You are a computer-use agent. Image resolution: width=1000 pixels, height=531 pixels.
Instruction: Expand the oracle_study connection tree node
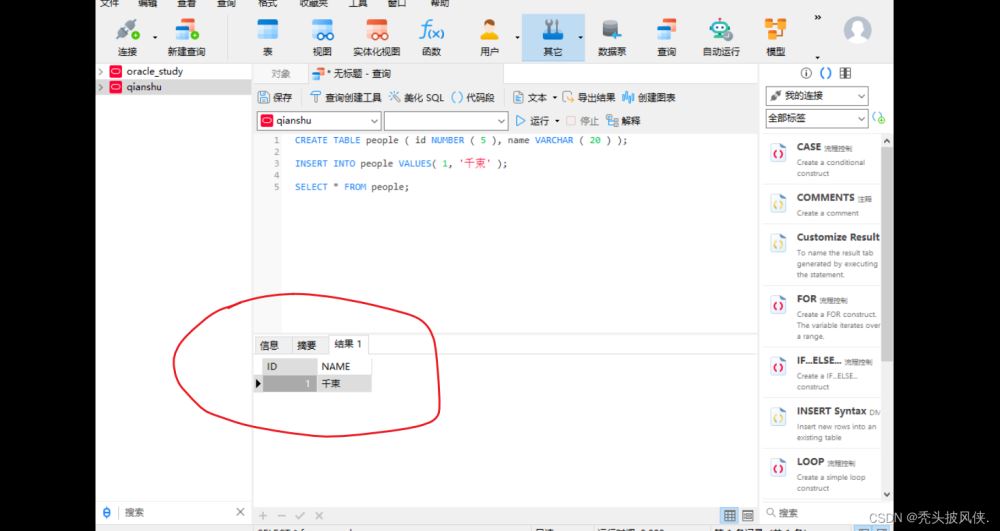pyautogui.click(x=101, y=72)
